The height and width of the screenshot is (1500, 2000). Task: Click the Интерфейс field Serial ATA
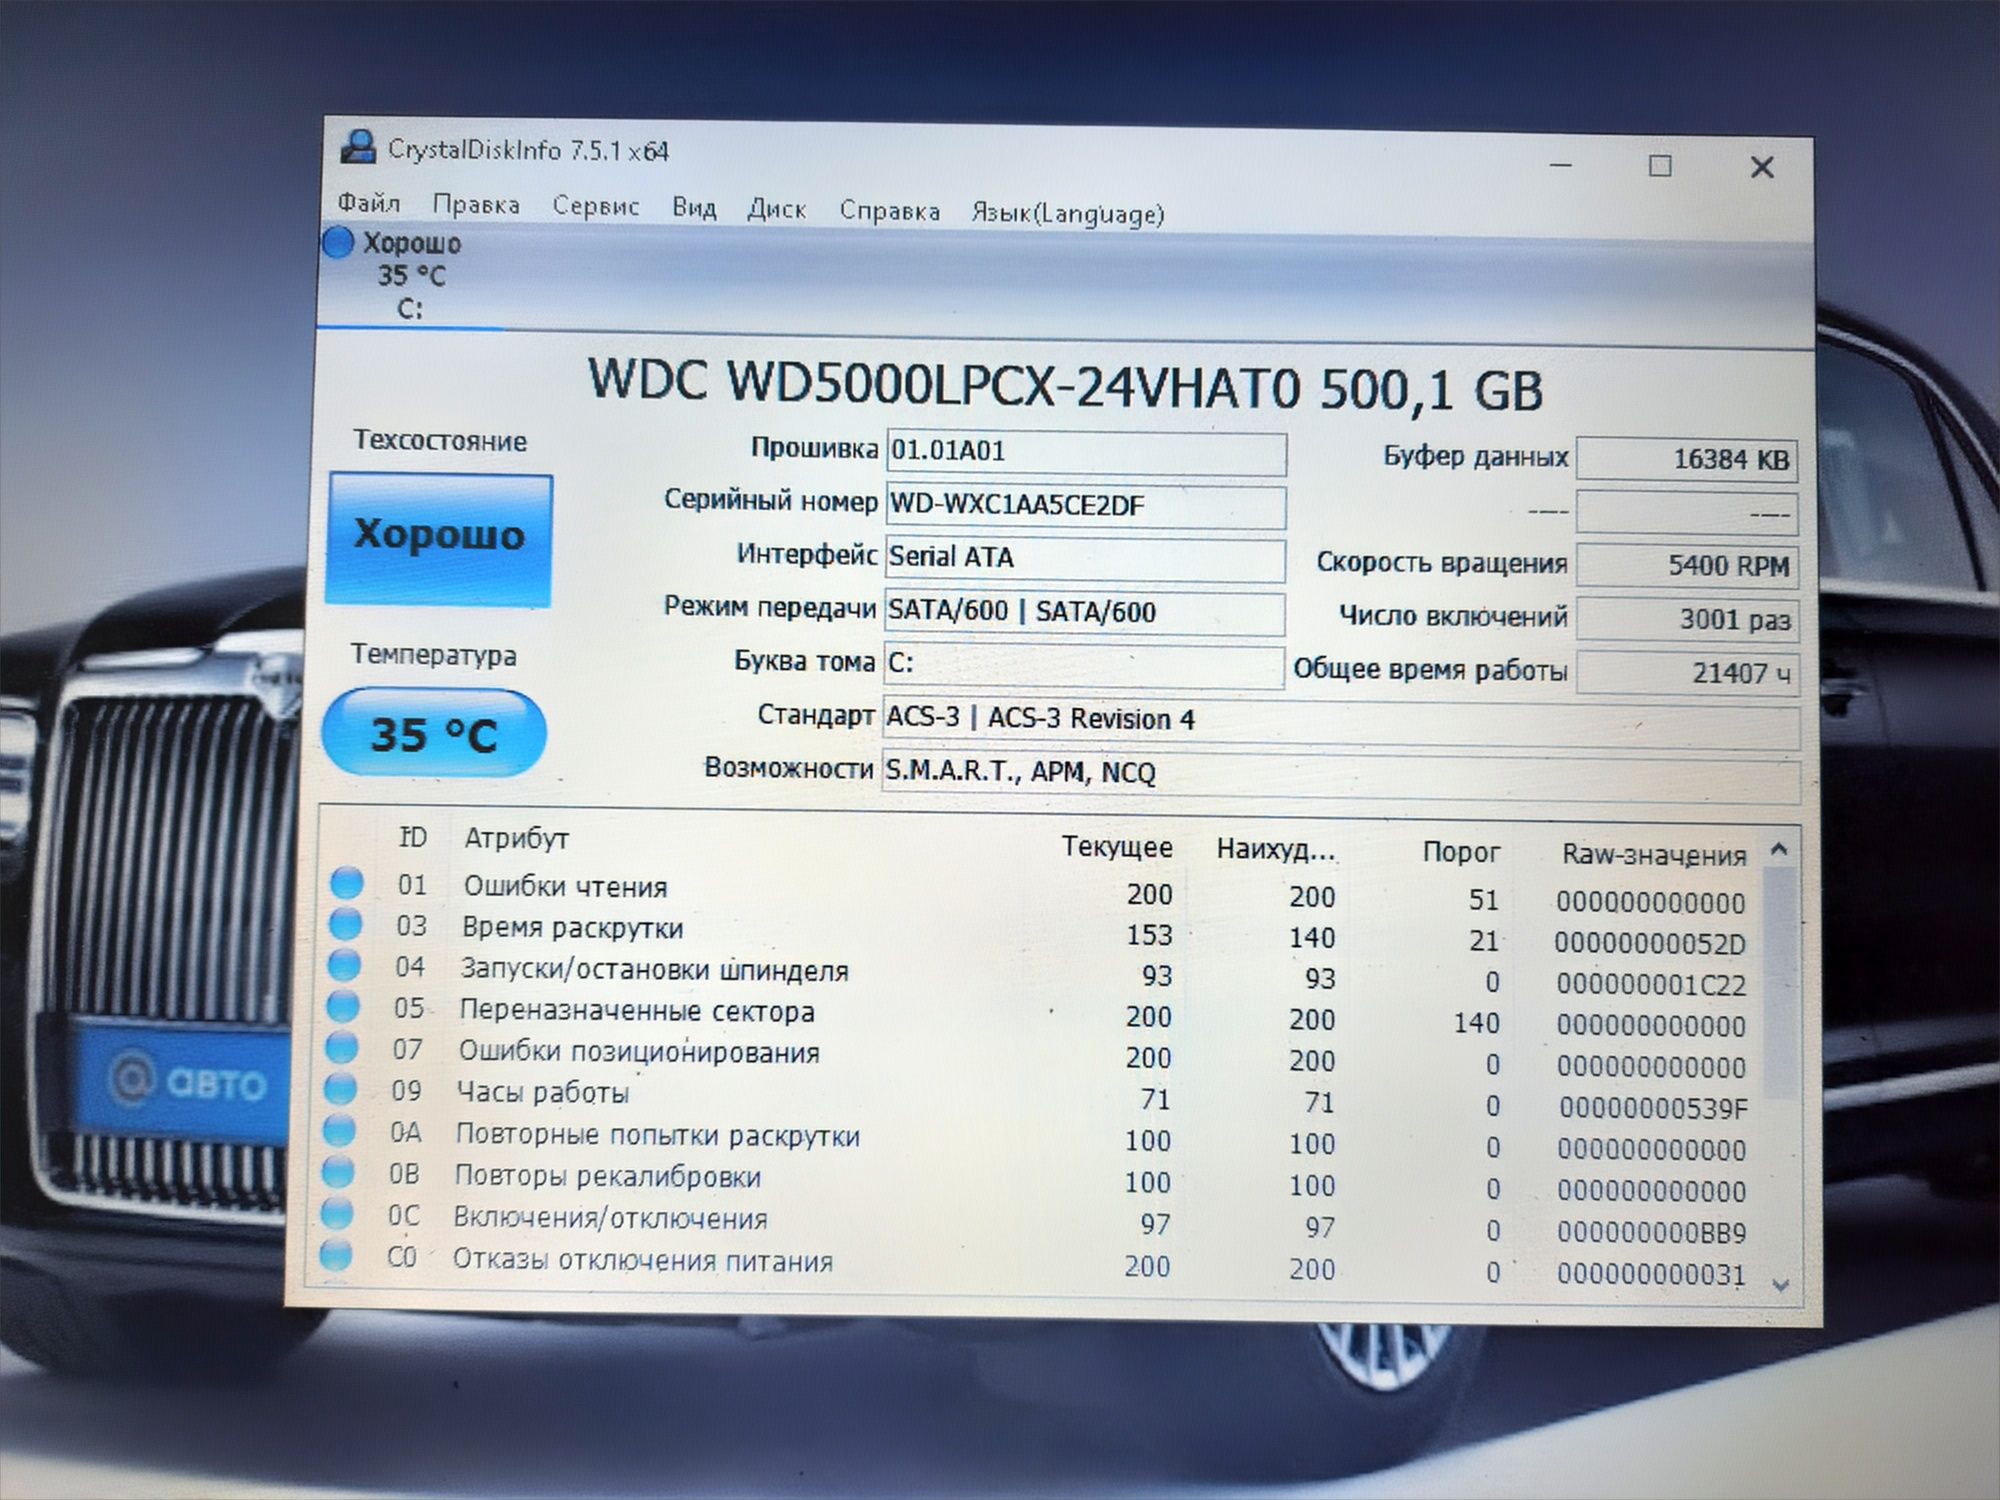[x=1085, y=559]
